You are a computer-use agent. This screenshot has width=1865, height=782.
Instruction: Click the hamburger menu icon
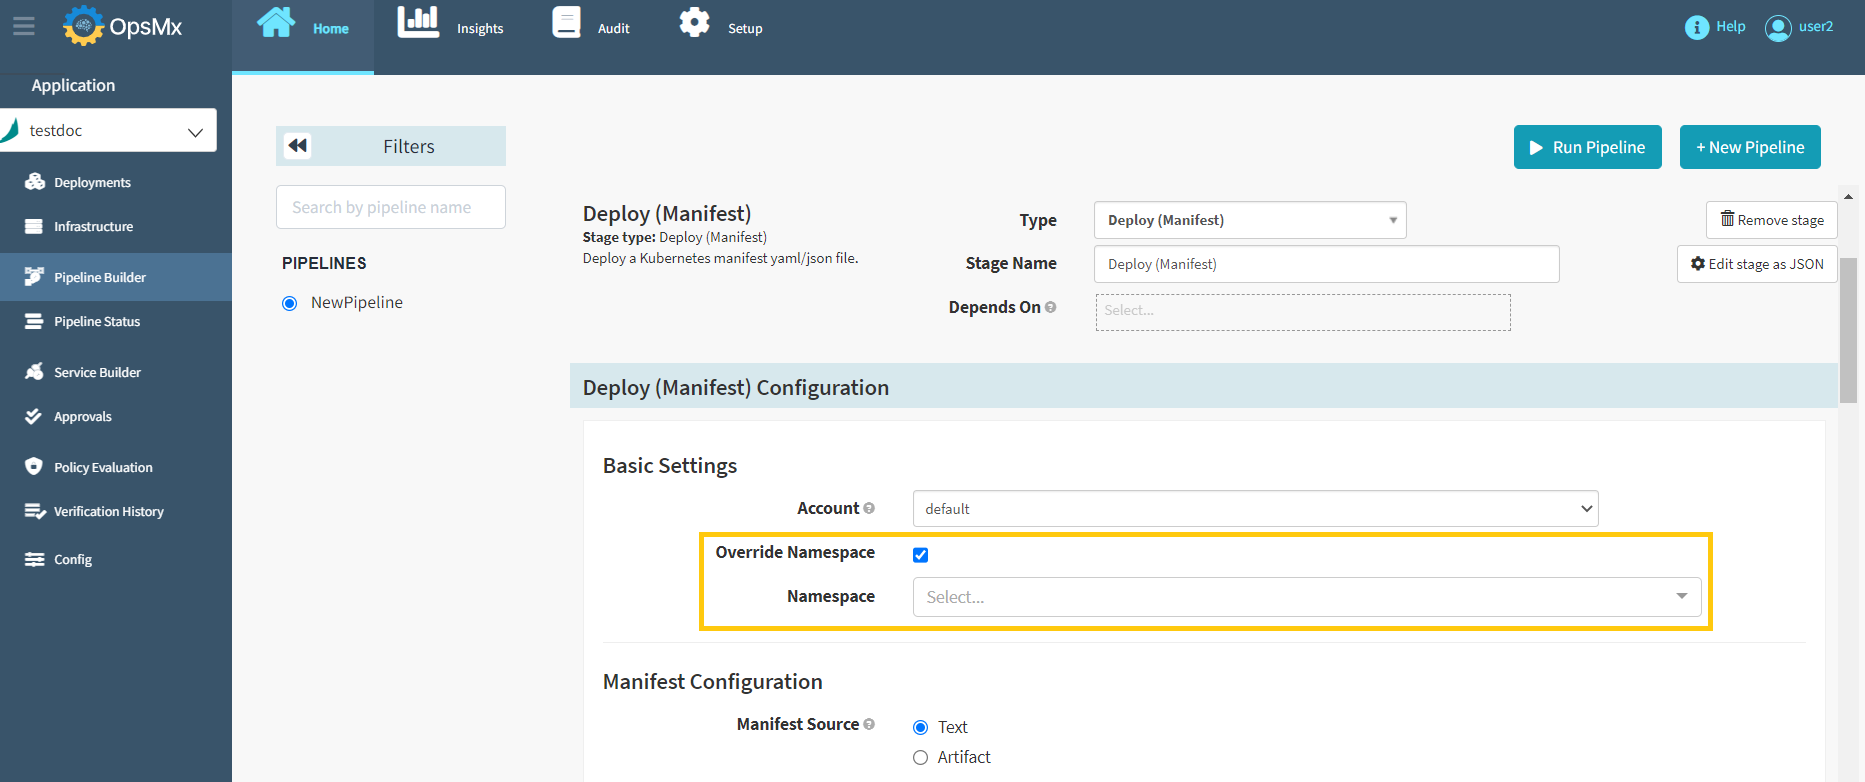[x=24, y=27]
